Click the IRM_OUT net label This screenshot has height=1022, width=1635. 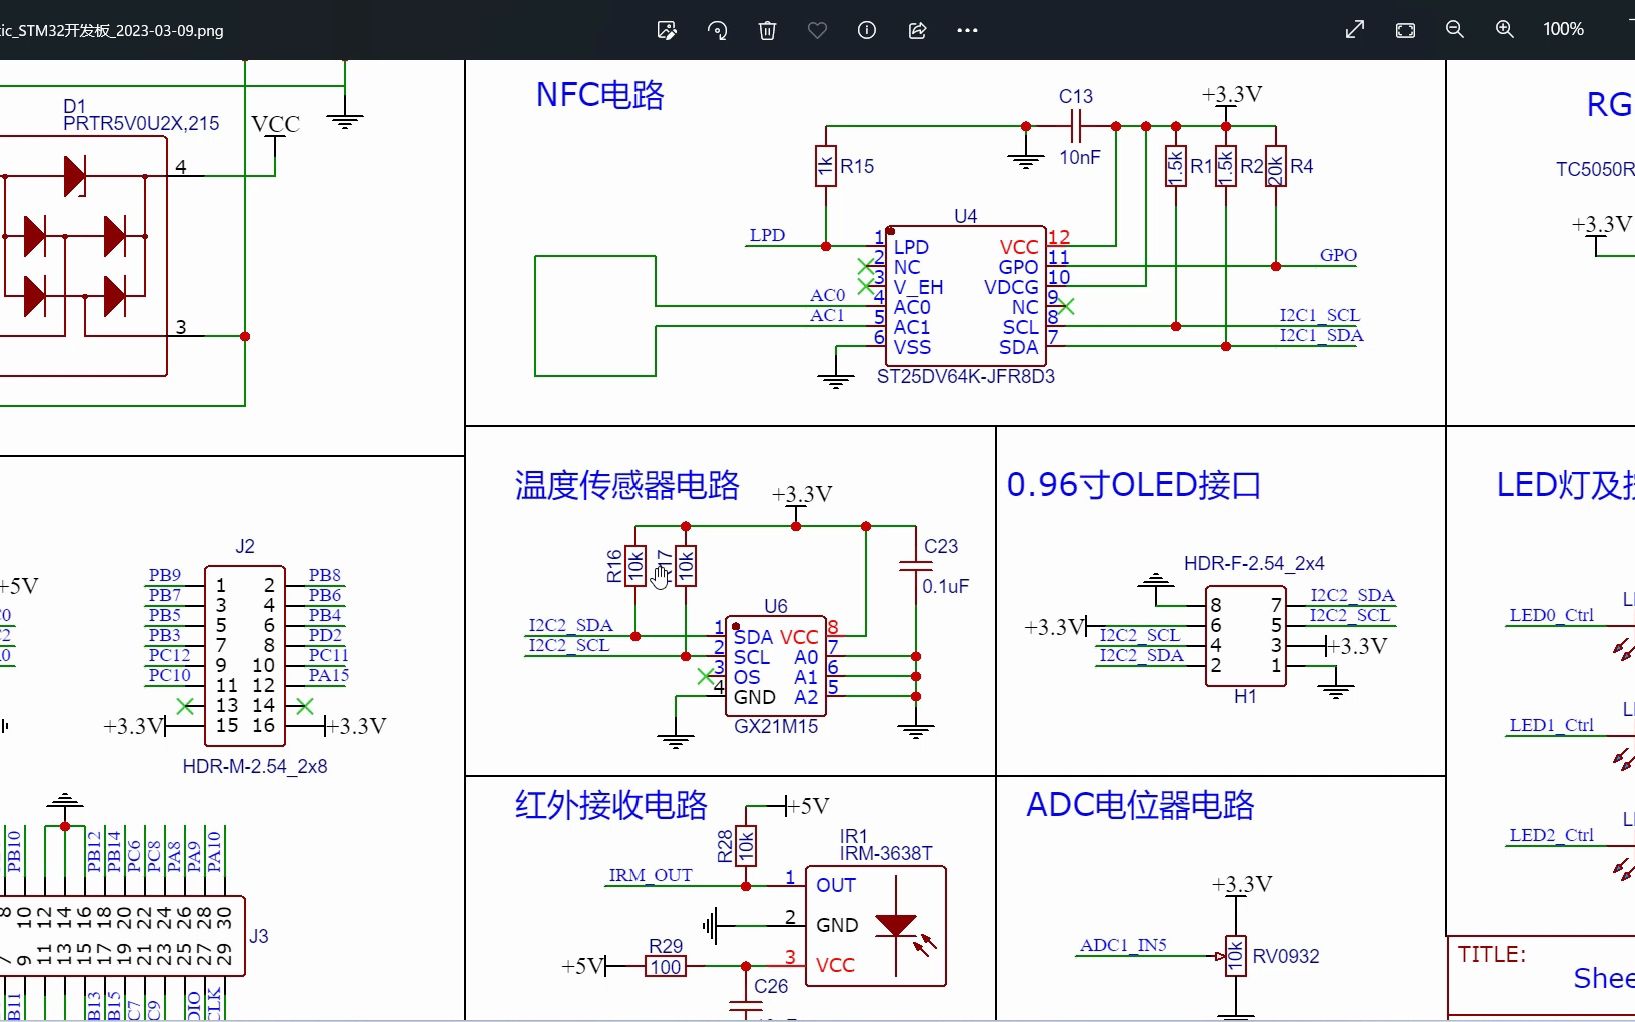(x=650, y=876)
